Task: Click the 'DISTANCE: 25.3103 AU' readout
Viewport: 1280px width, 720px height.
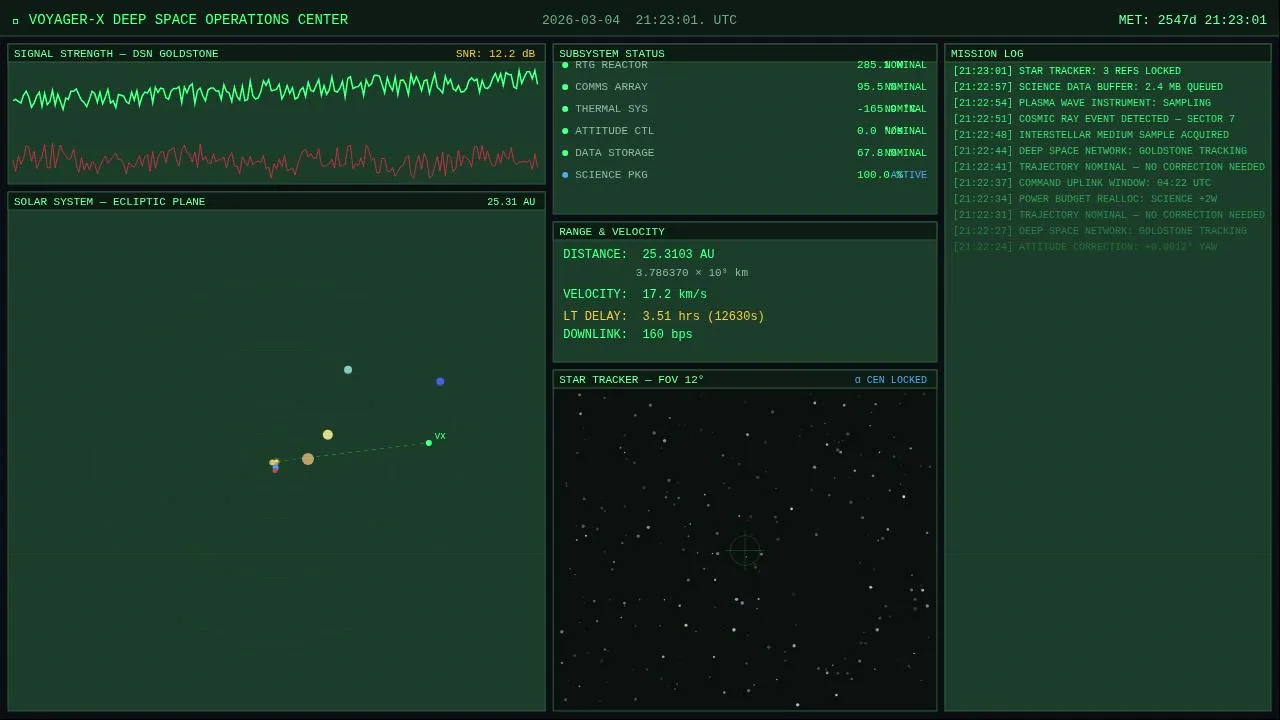Action: 638,255
